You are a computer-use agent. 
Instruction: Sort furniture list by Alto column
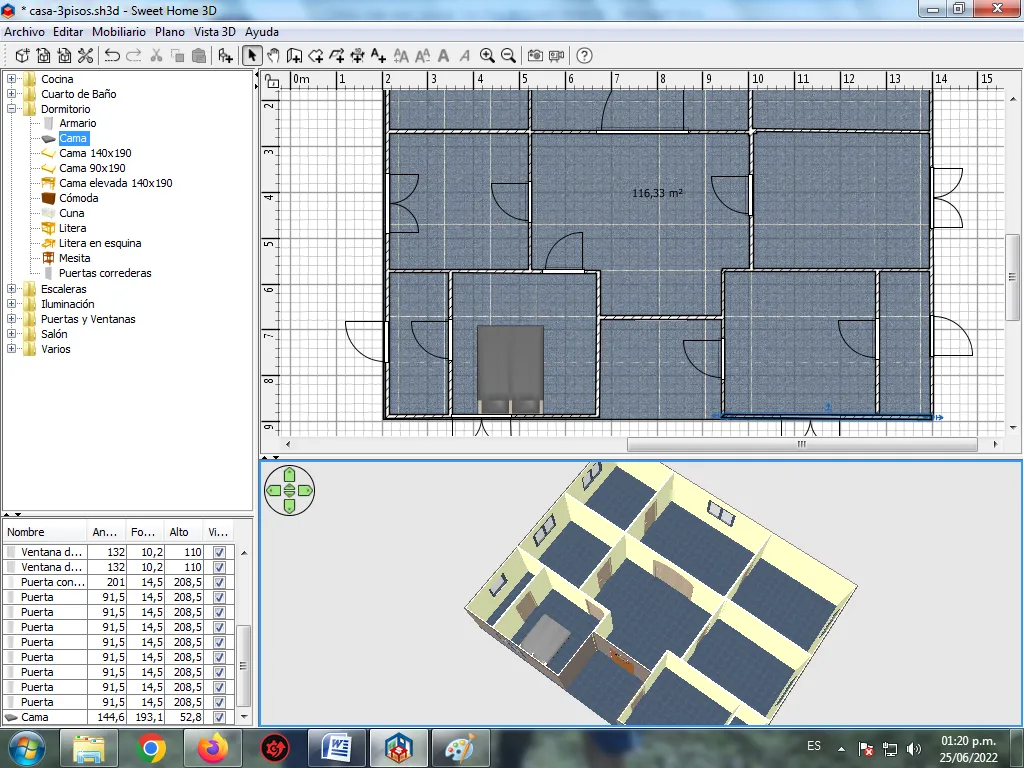point(184,532)
